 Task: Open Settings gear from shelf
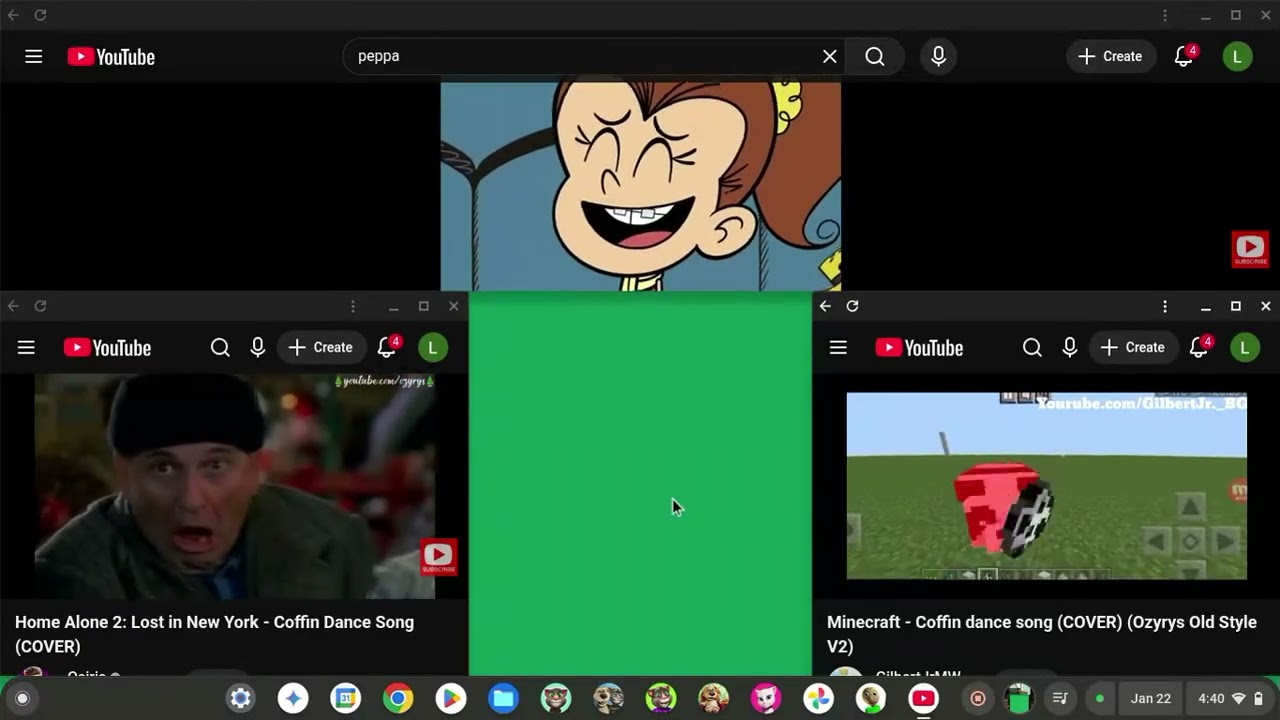coord(241,699)
